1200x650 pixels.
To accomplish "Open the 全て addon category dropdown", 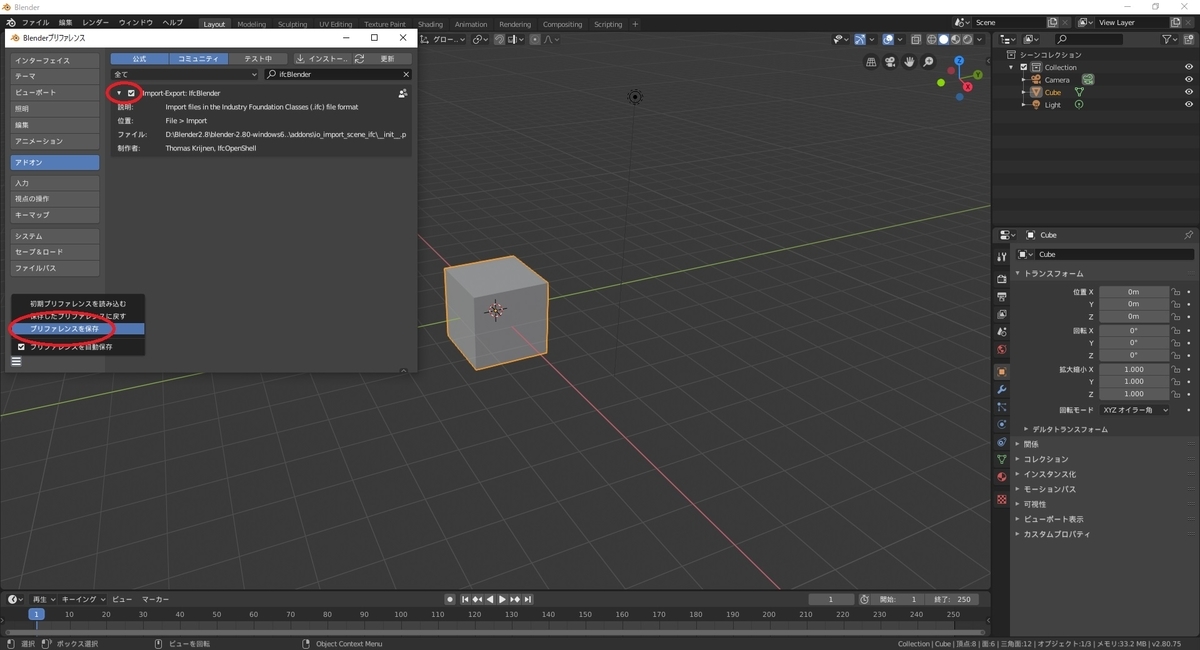I will pos(185,75).
